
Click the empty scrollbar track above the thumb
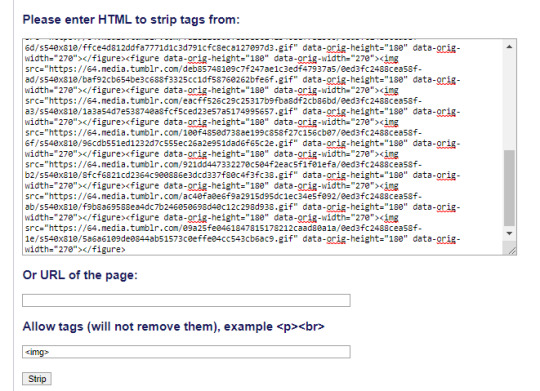509,101
